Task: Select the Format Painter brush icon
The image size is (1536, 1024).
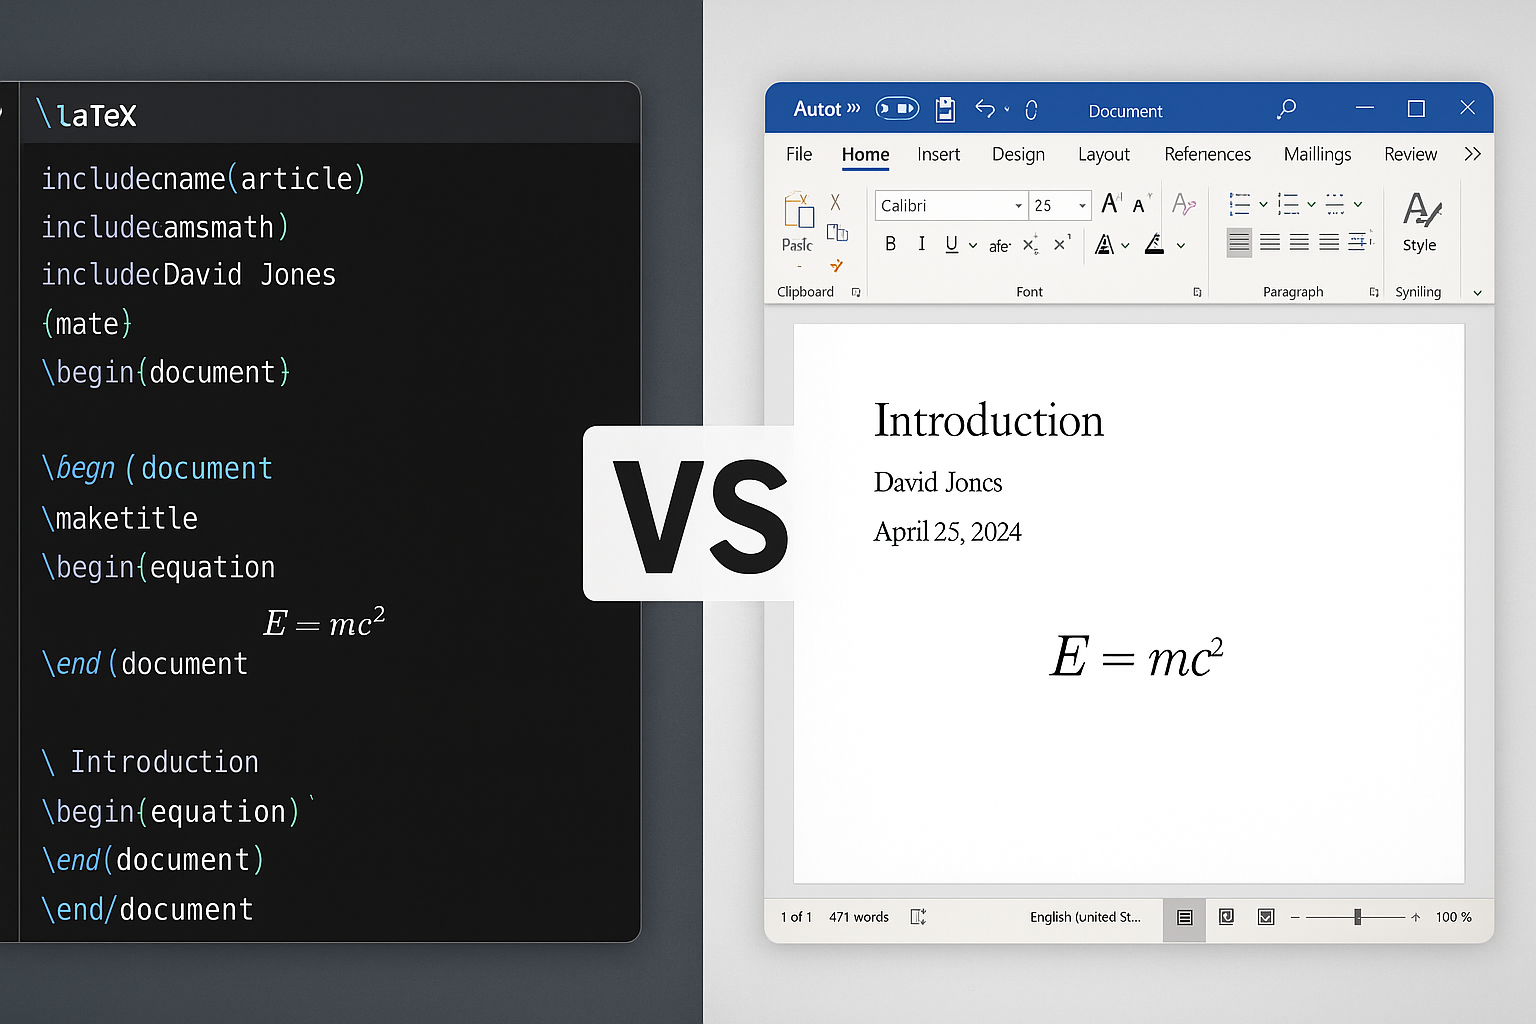Action: [x=836, y=265]
